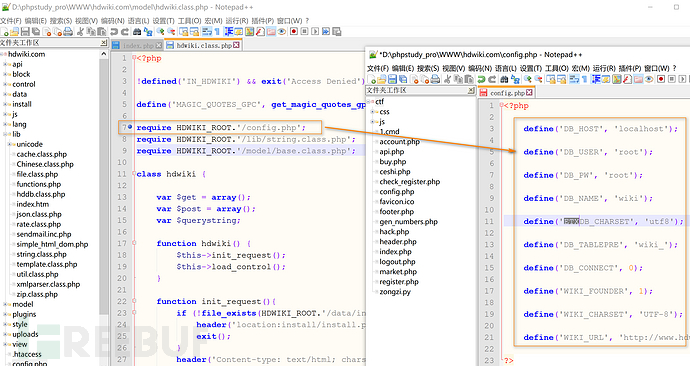Expand the css folder in ctf tree

click(373, 112)
